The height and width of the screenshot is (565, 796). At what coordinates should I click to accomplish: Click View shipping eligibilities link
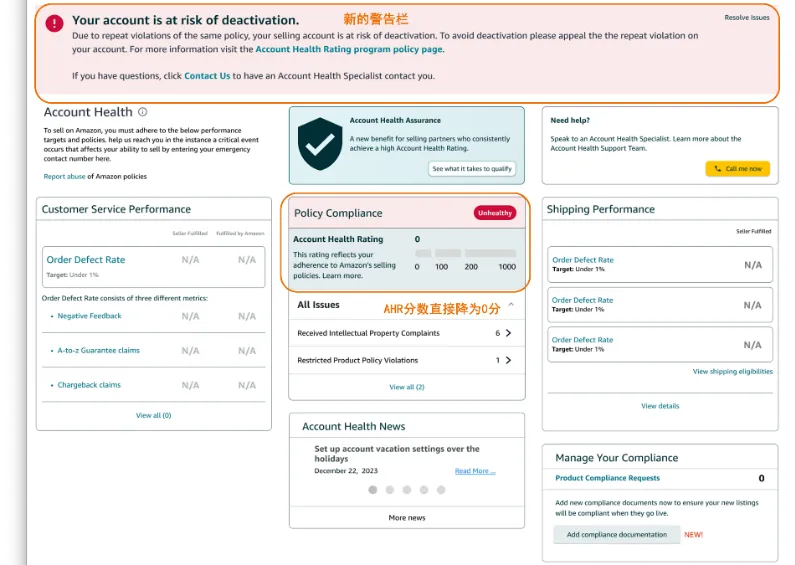tap(732, 372)
